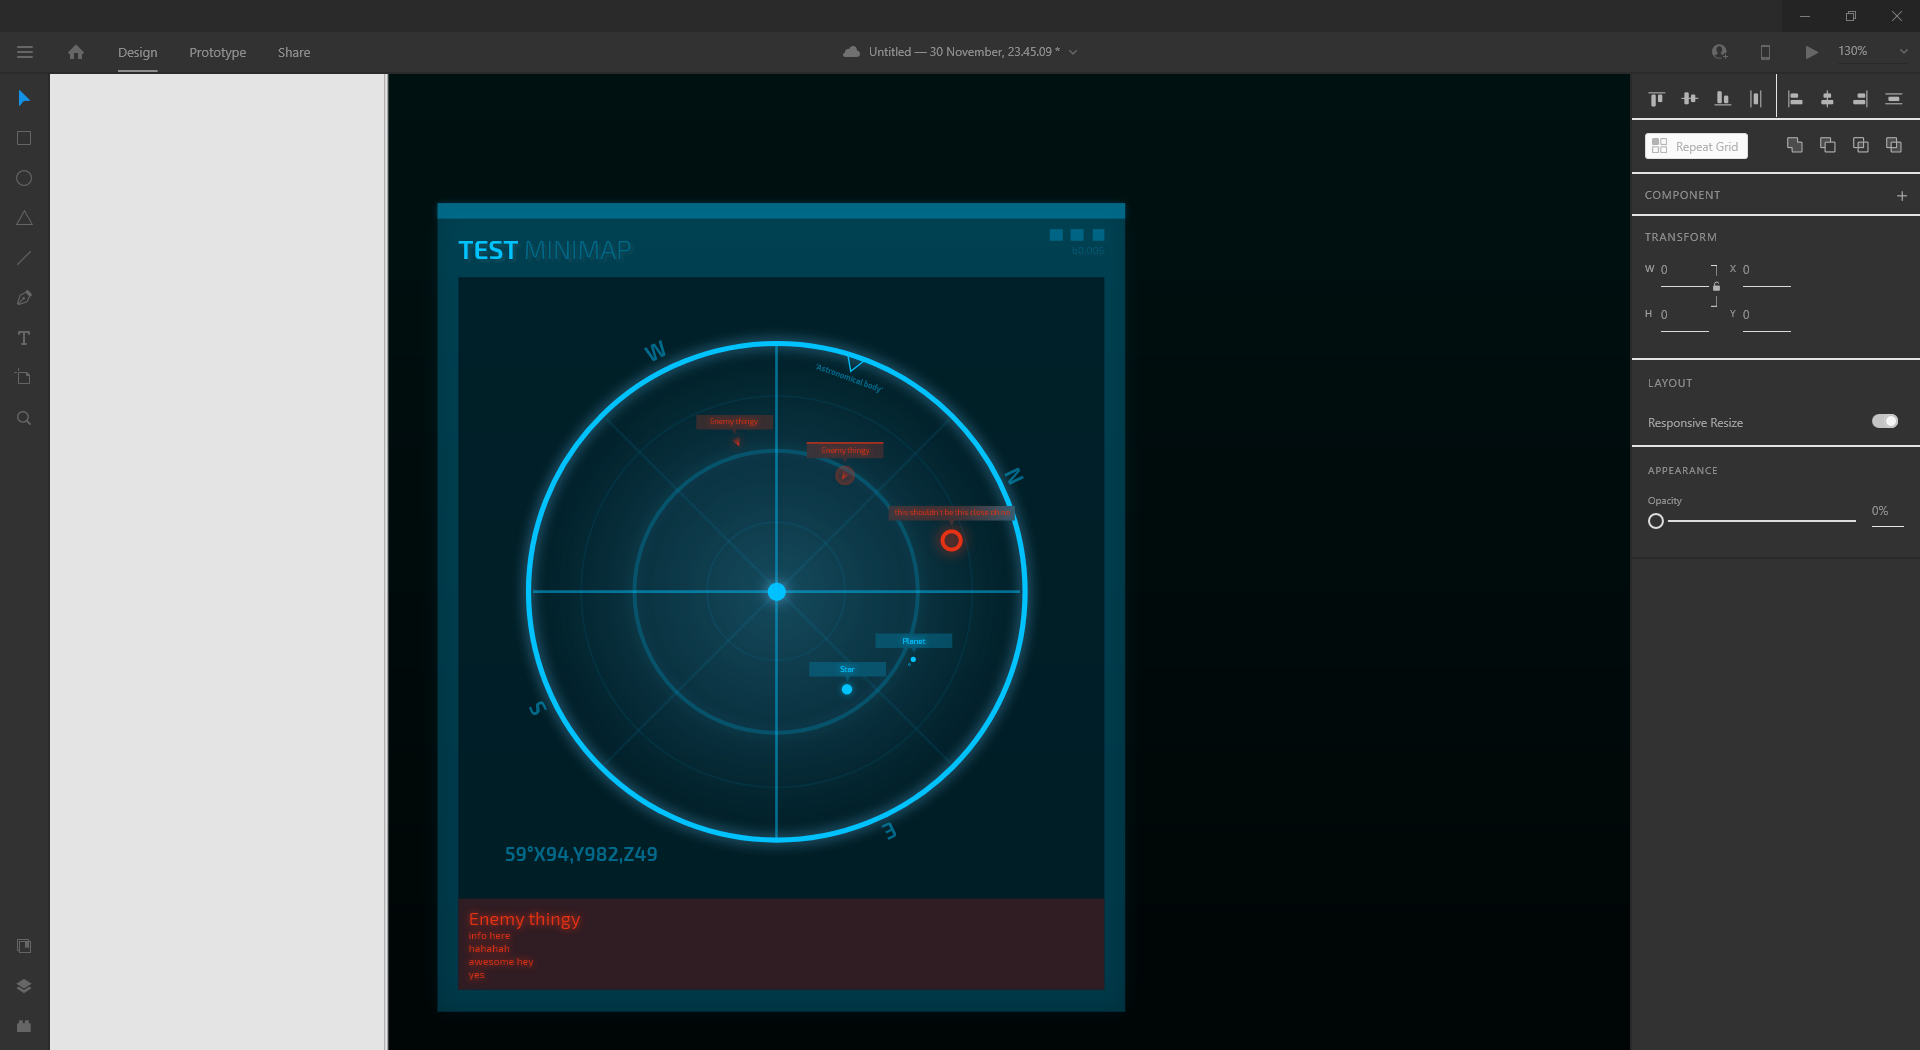Select the Line tool
The width and height of the screenshot is (1920, 1050).
coord(24,258)
